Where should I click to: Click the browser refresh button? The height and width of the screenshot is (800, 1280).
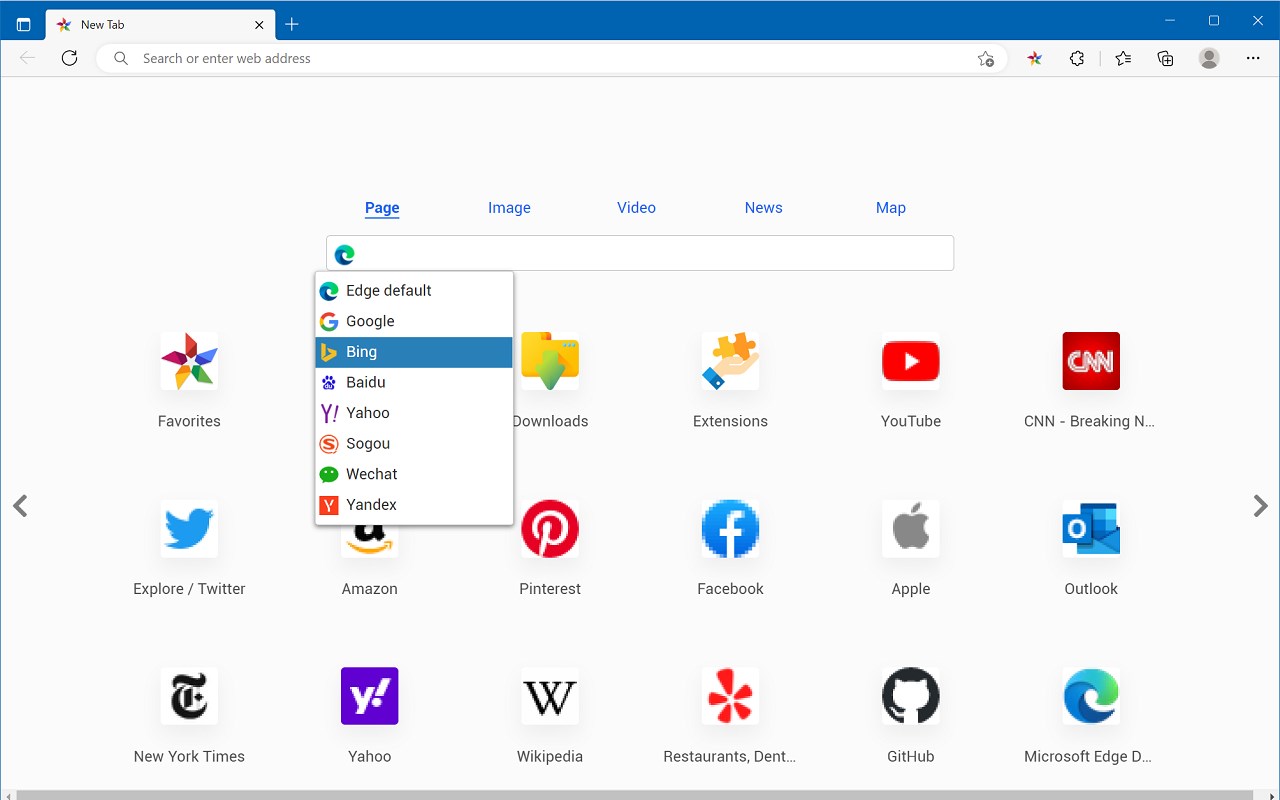(69, 58)
